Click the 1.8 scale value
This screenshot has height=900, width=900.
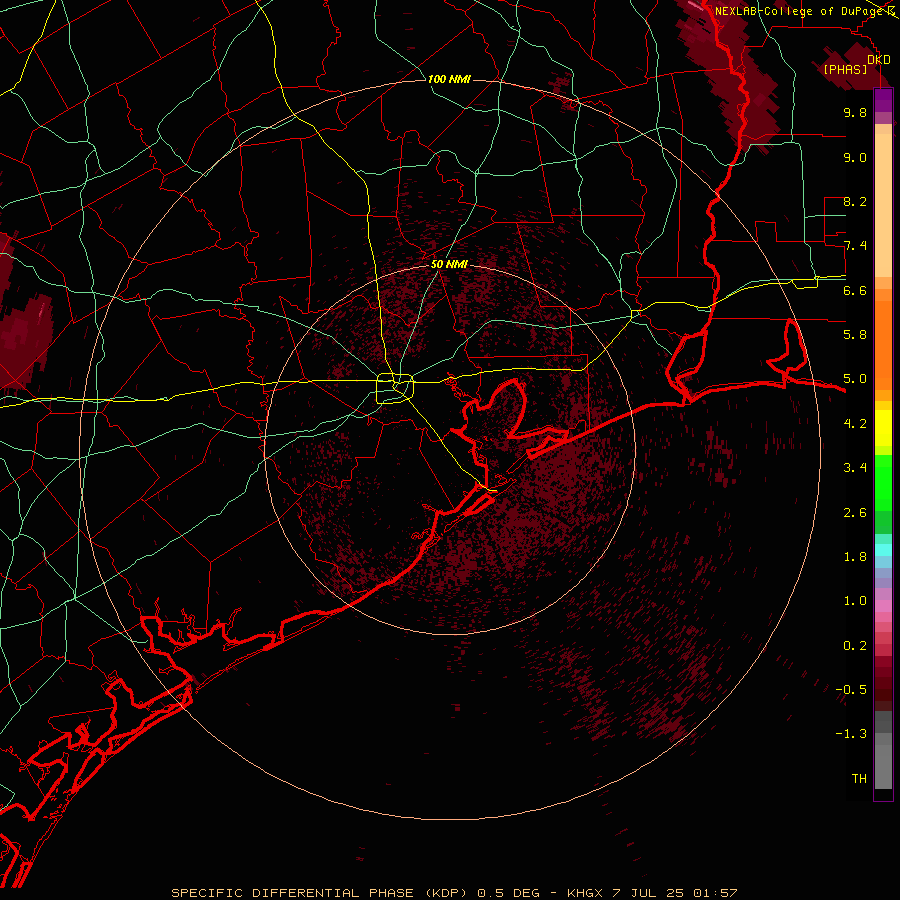[x=855, y=557]
